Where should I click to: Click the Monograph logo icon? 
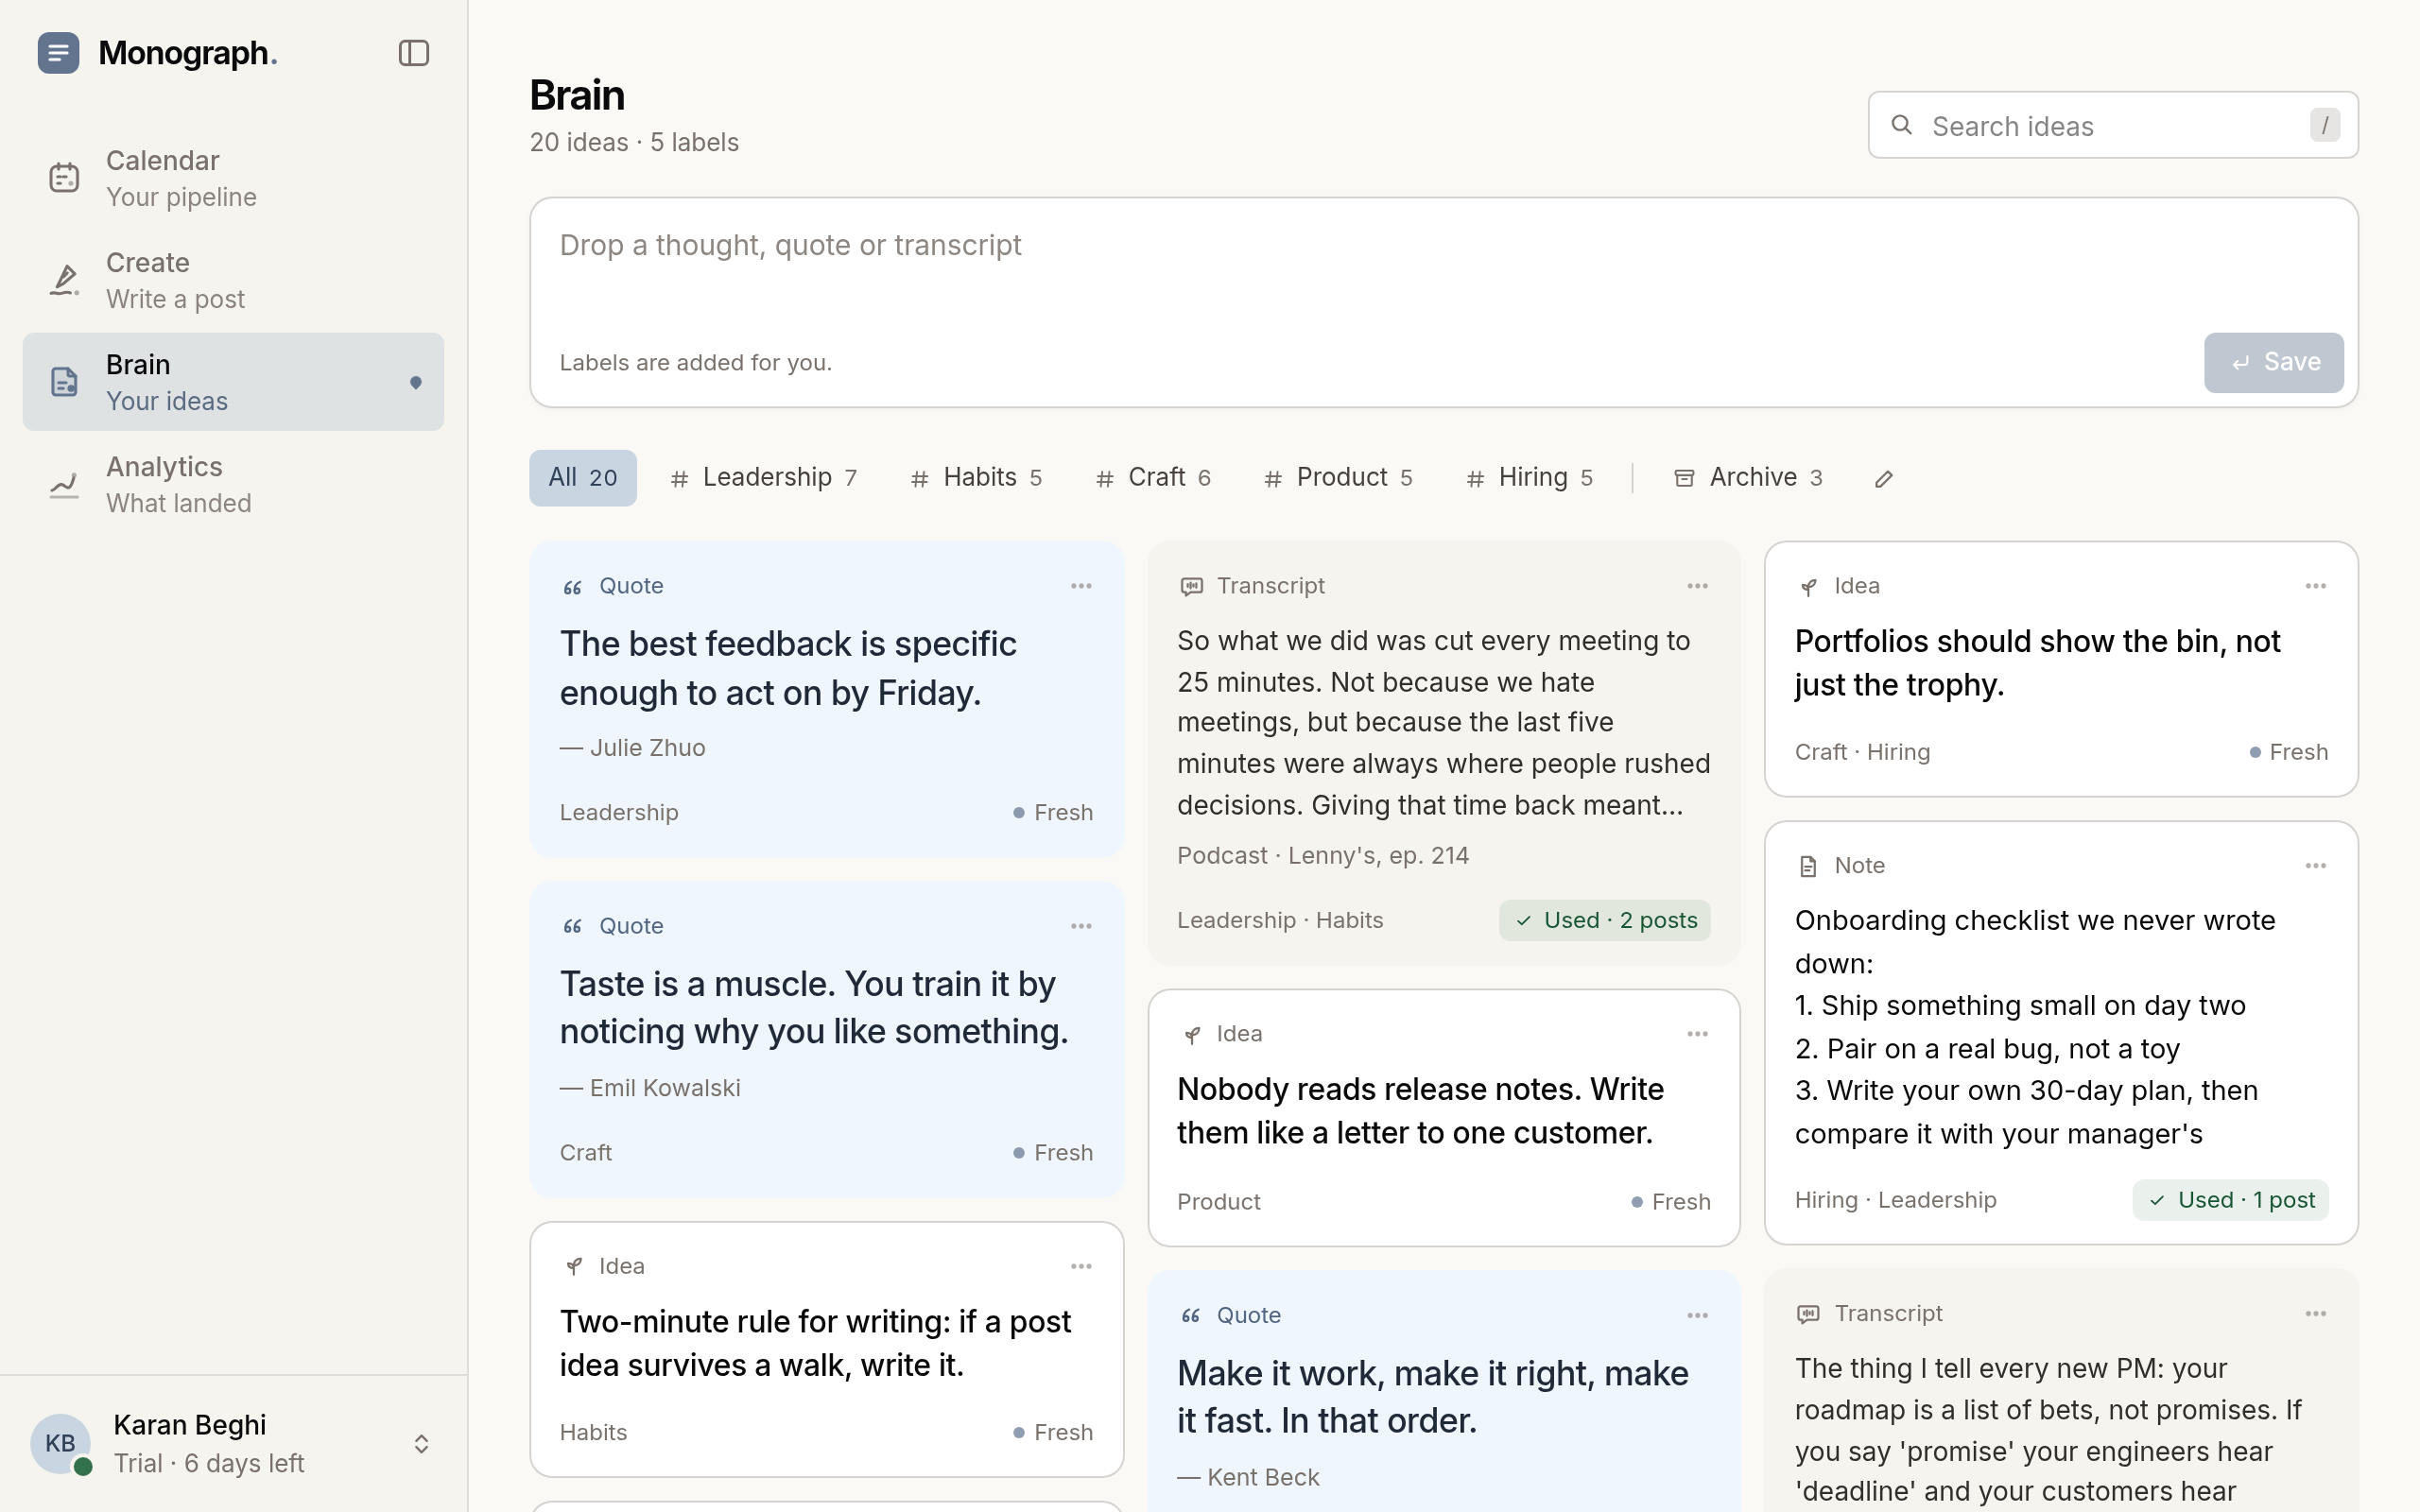tap(59, 53)
